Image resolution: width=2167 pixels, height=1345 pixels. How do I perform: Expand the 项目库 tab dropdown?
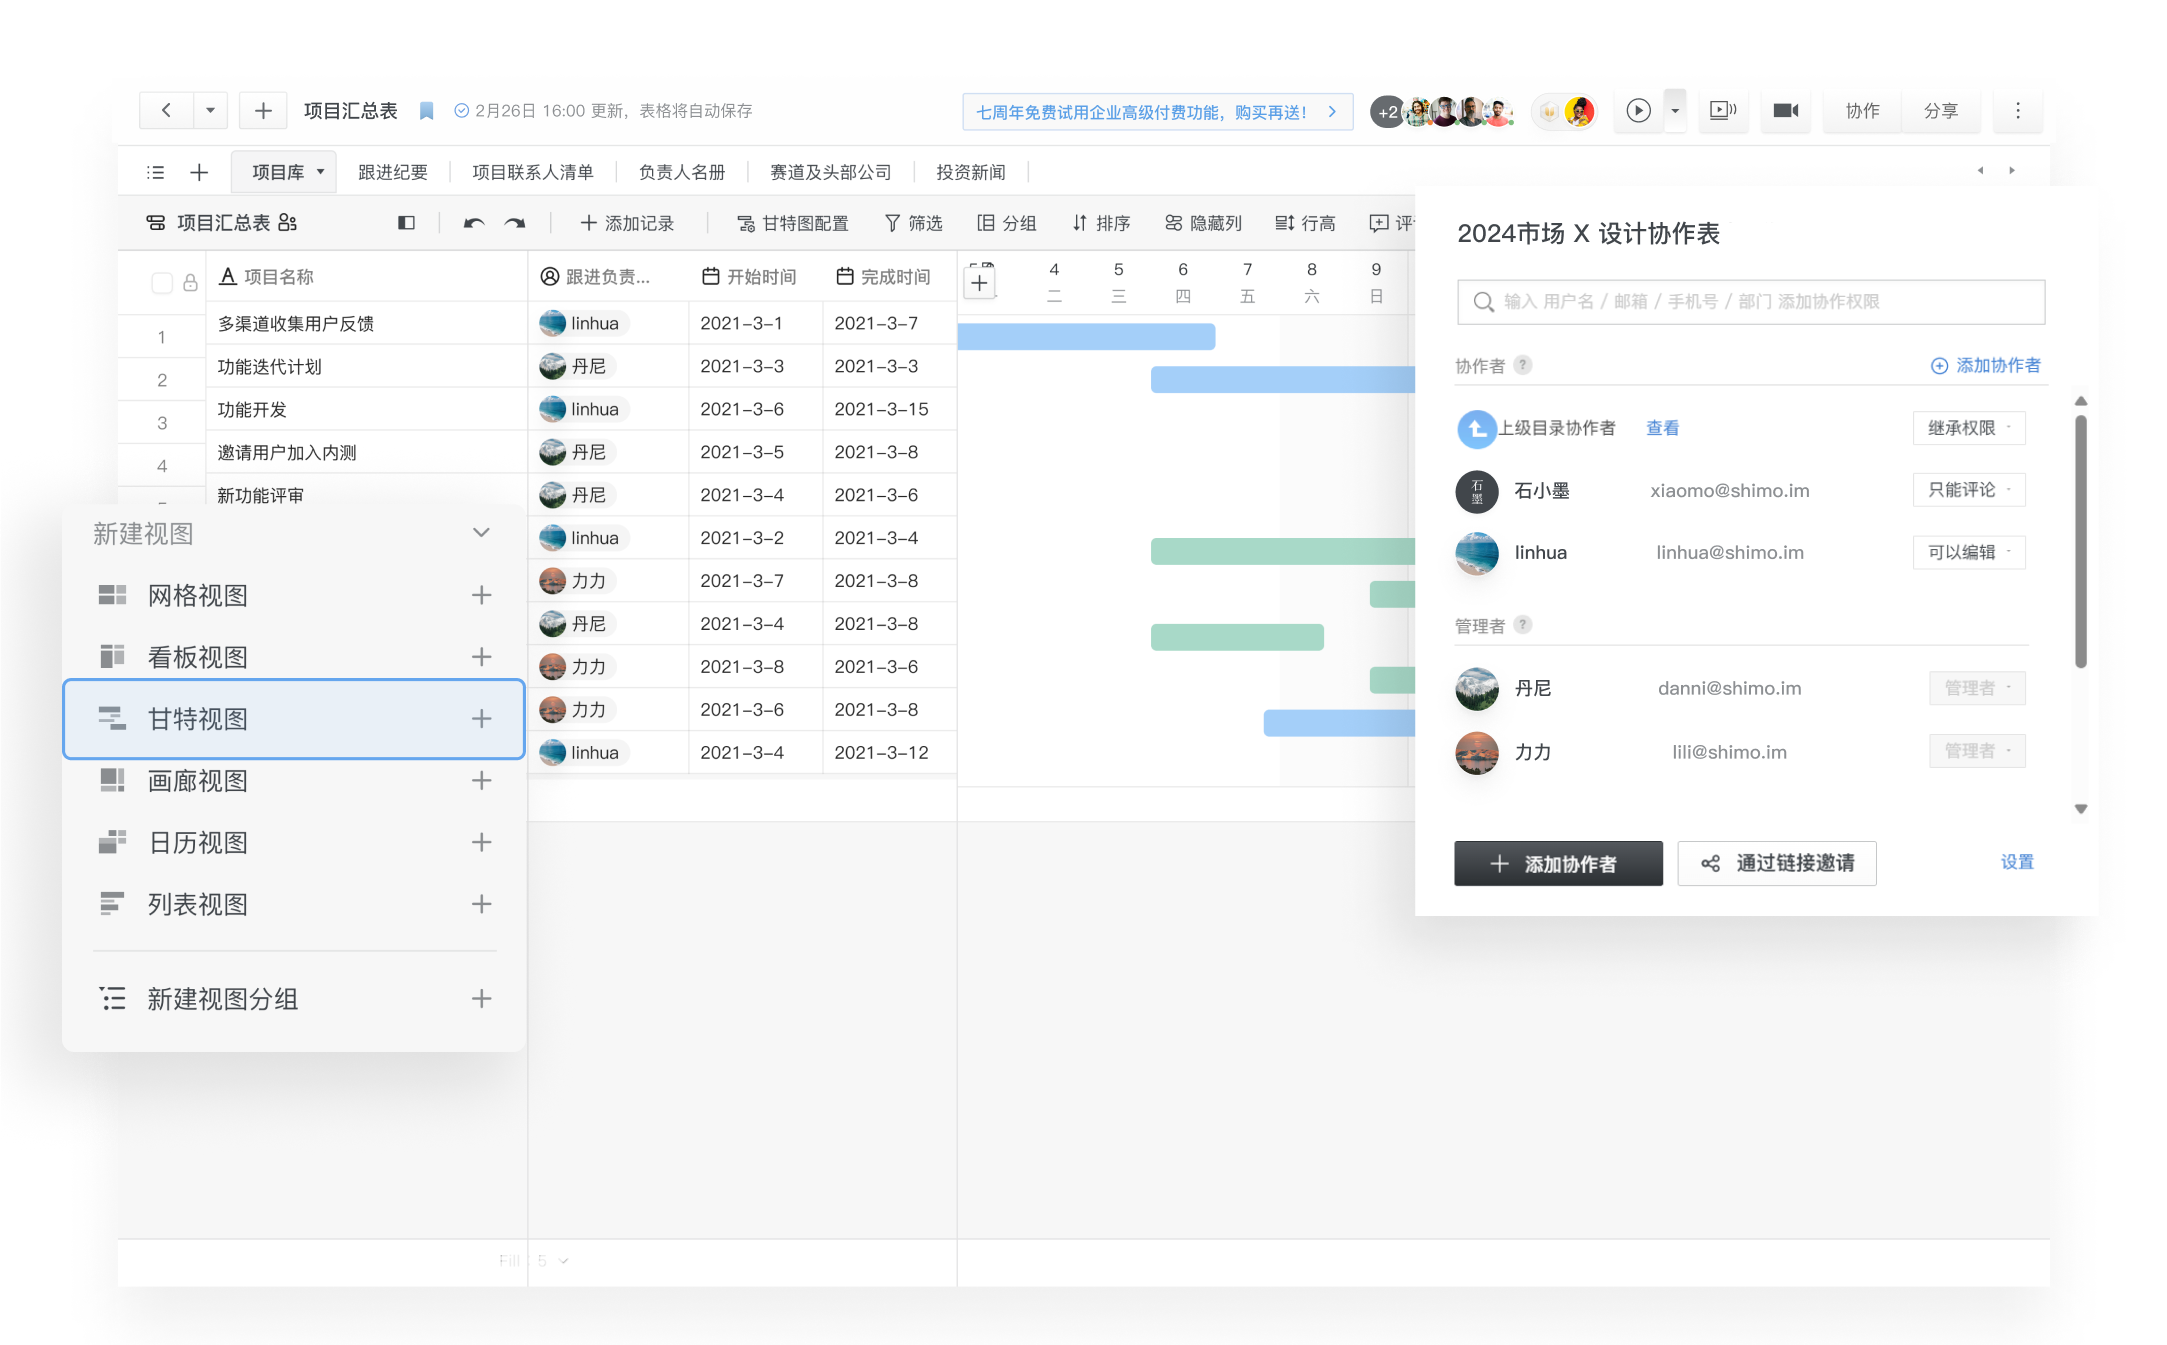pos(320,172)
